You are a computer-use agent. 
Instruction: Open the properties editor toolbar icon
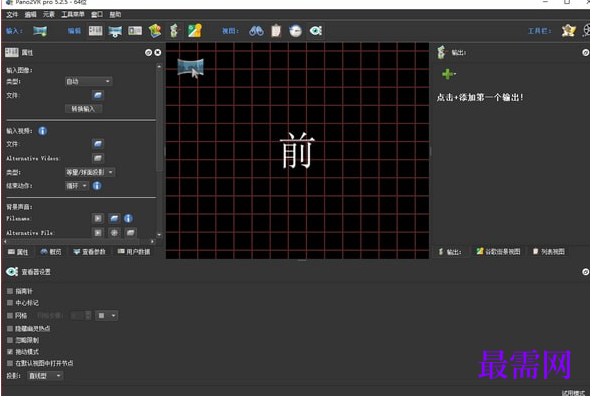pyautogui.click(x=96, y=31)
